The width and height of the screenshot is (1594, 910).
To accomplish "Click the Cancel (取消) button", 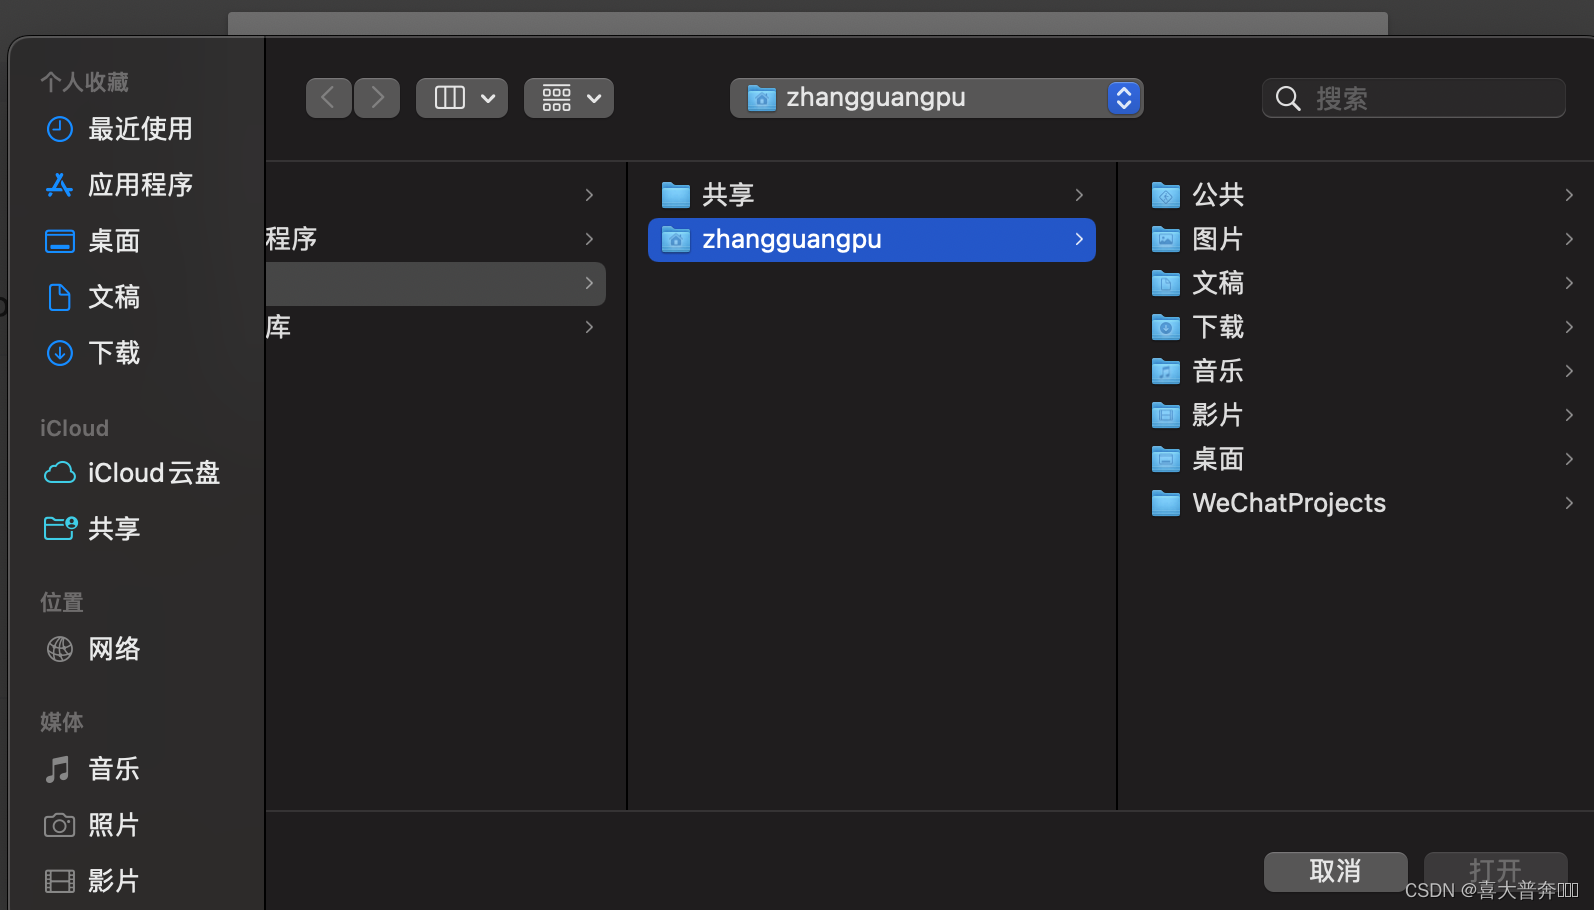I will pos(1335,871).
